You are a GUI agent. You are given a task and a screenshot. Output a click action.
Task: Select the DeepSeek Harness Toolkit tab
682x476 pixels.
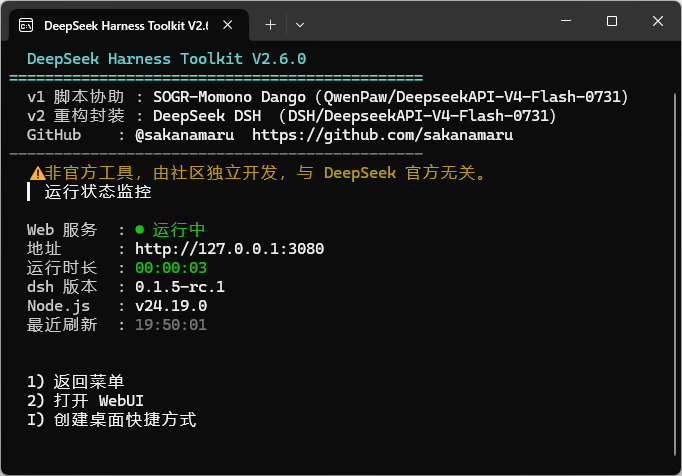tap(129, 26)
